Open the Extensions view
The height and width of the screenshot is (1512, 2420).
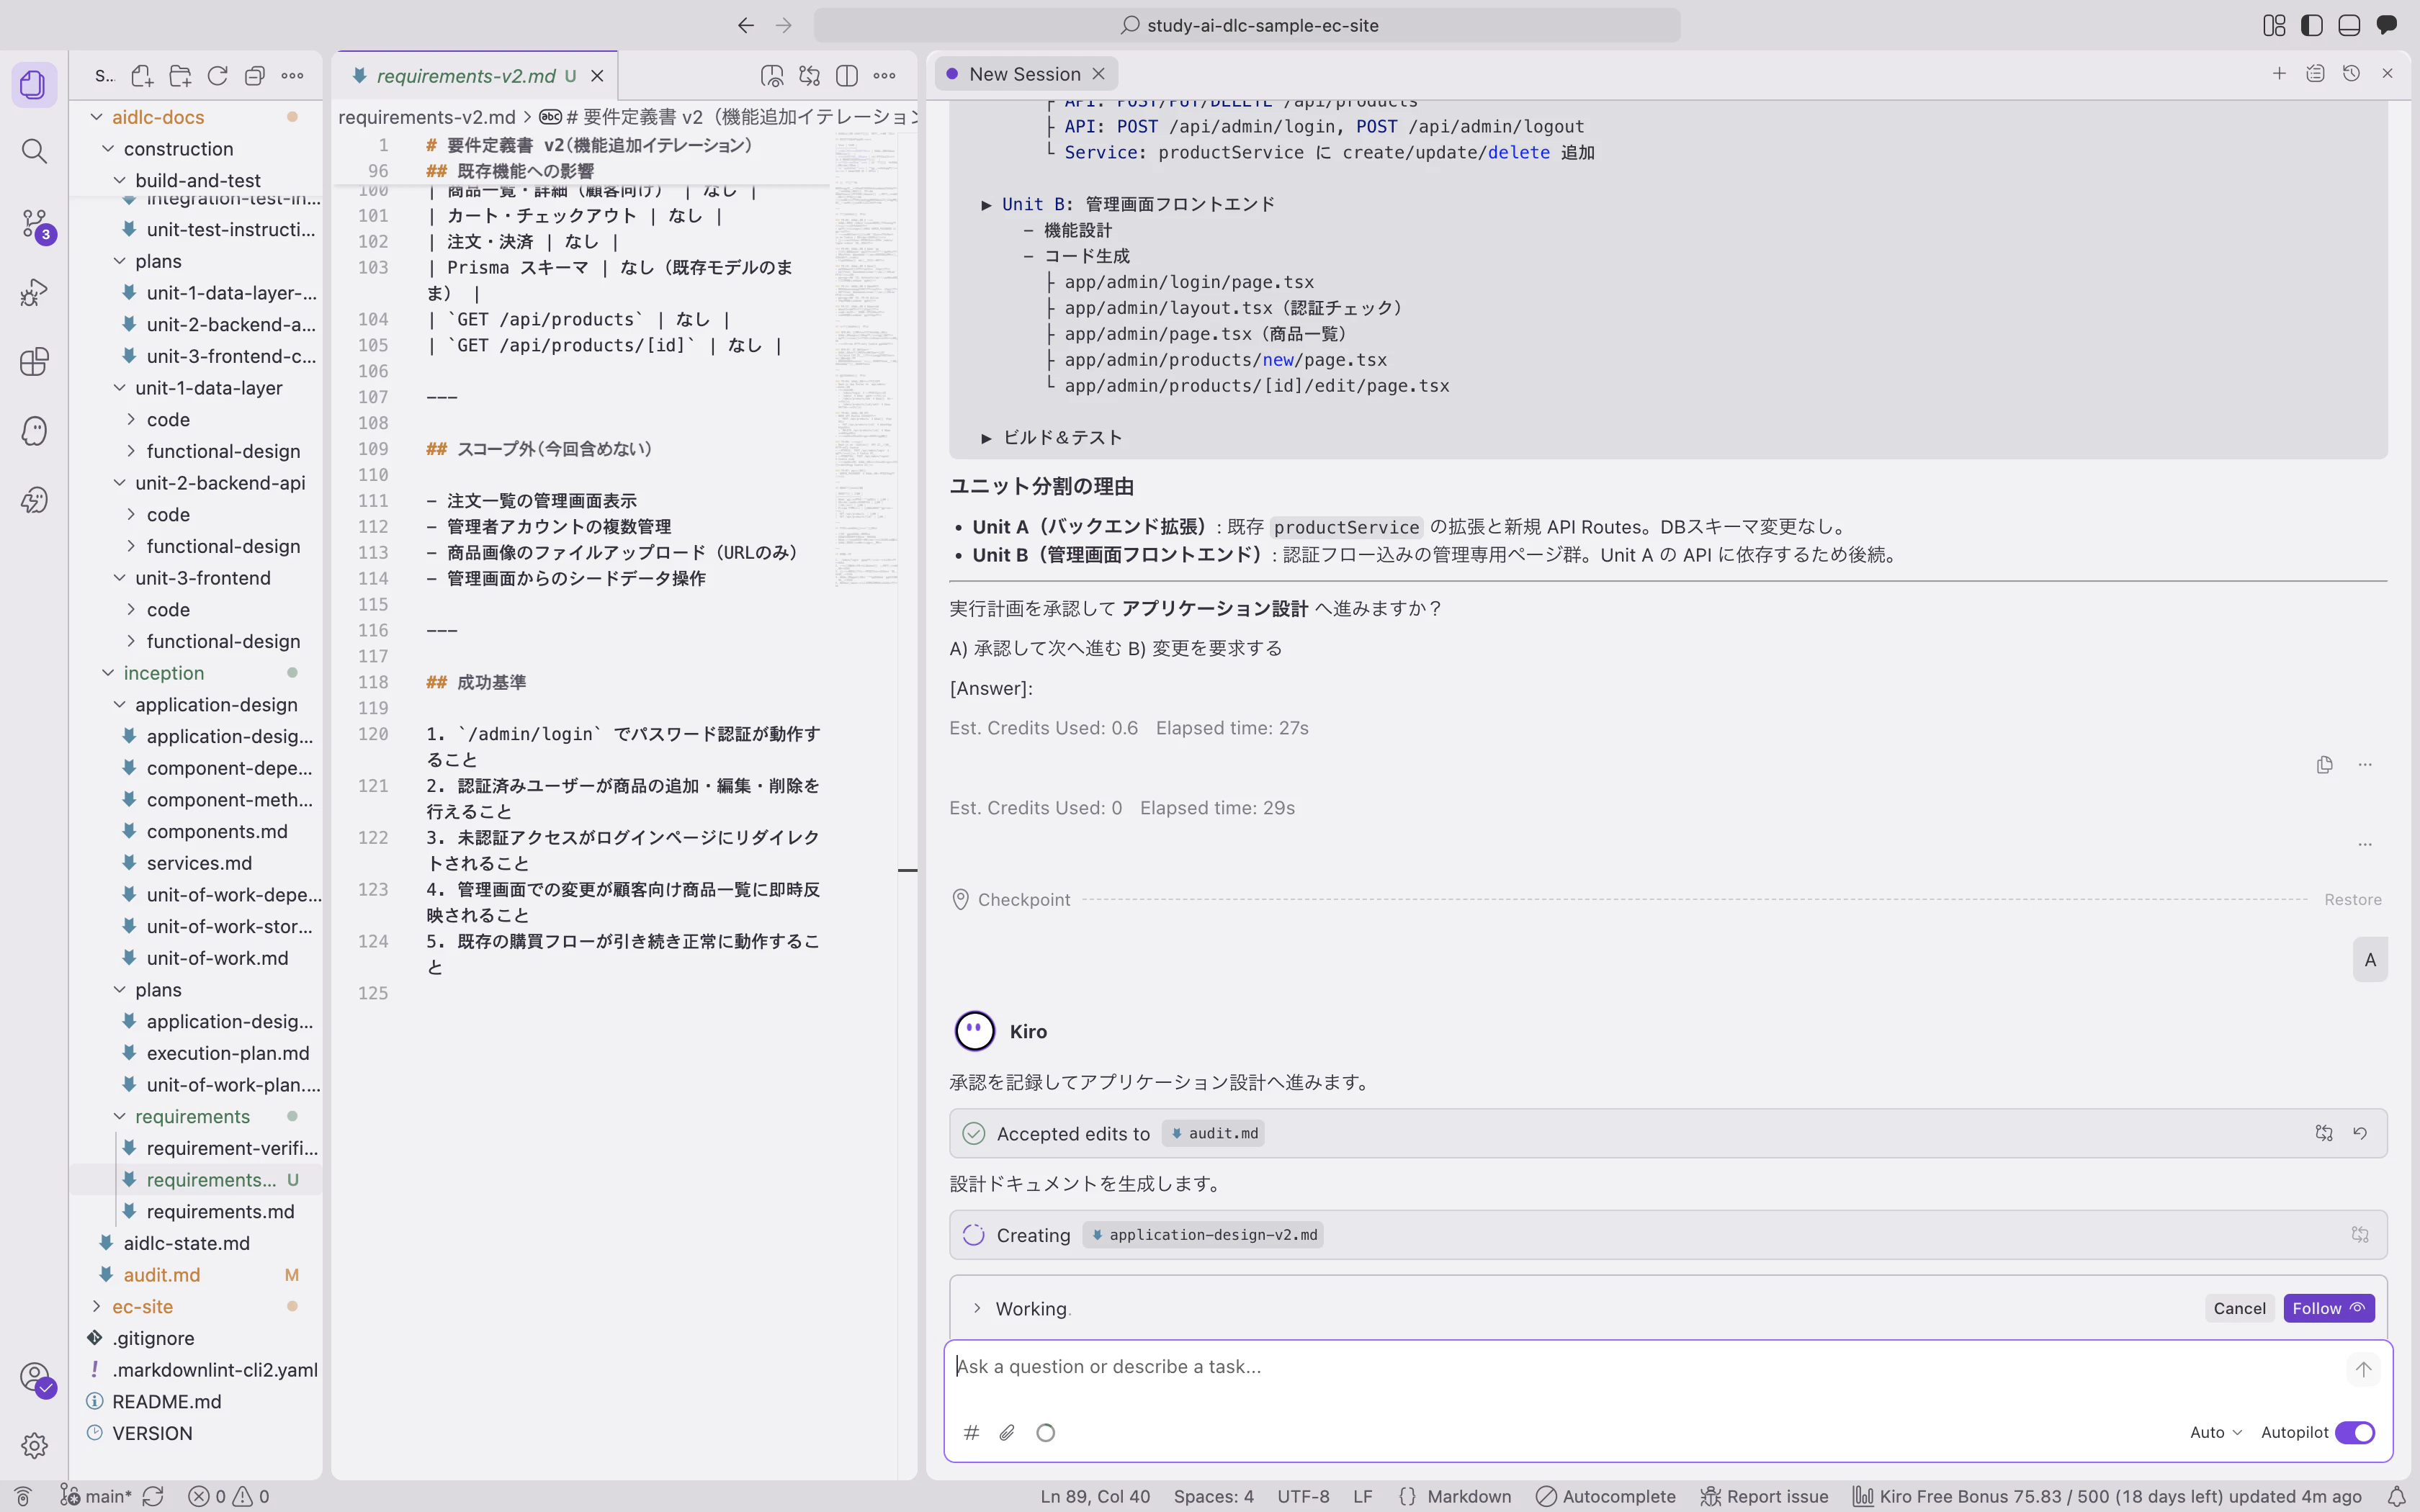tap(34, 361)
